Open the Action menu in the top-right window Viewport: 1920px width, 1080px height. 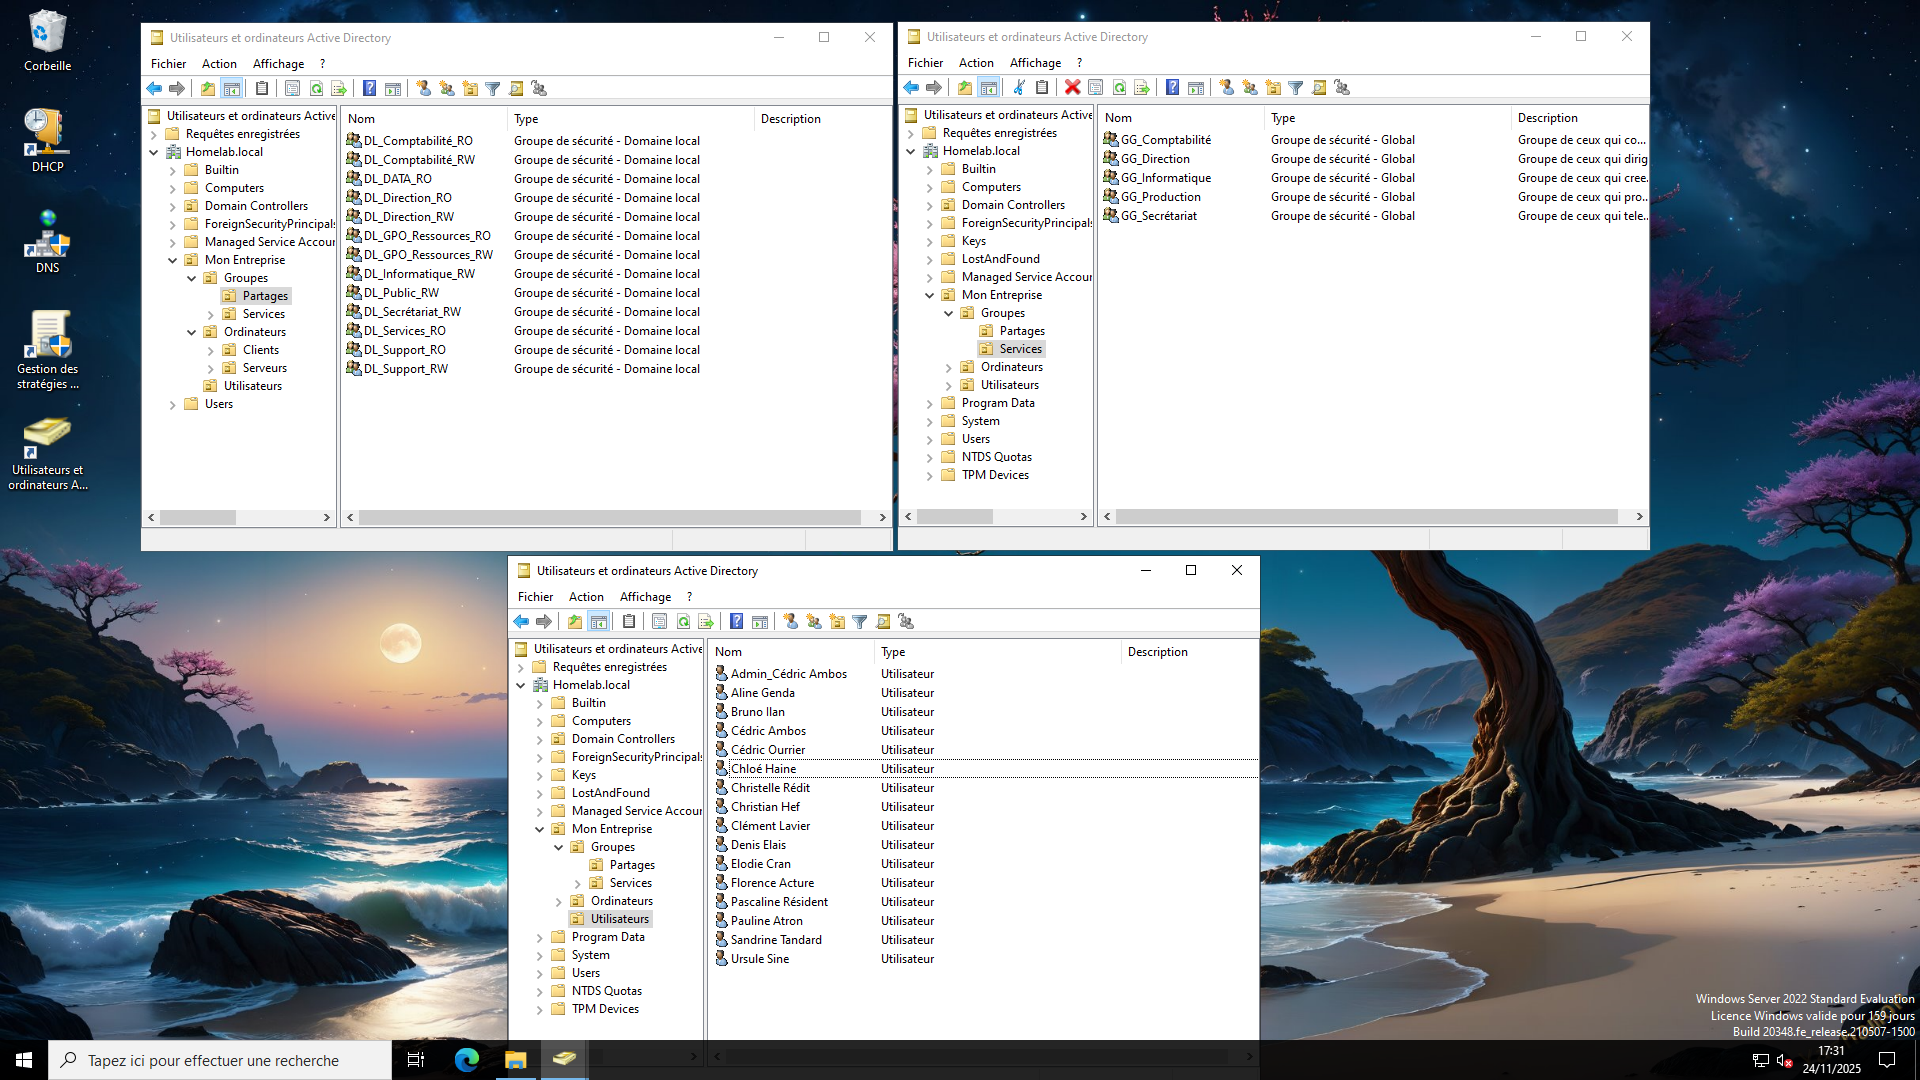pos(976,63)
